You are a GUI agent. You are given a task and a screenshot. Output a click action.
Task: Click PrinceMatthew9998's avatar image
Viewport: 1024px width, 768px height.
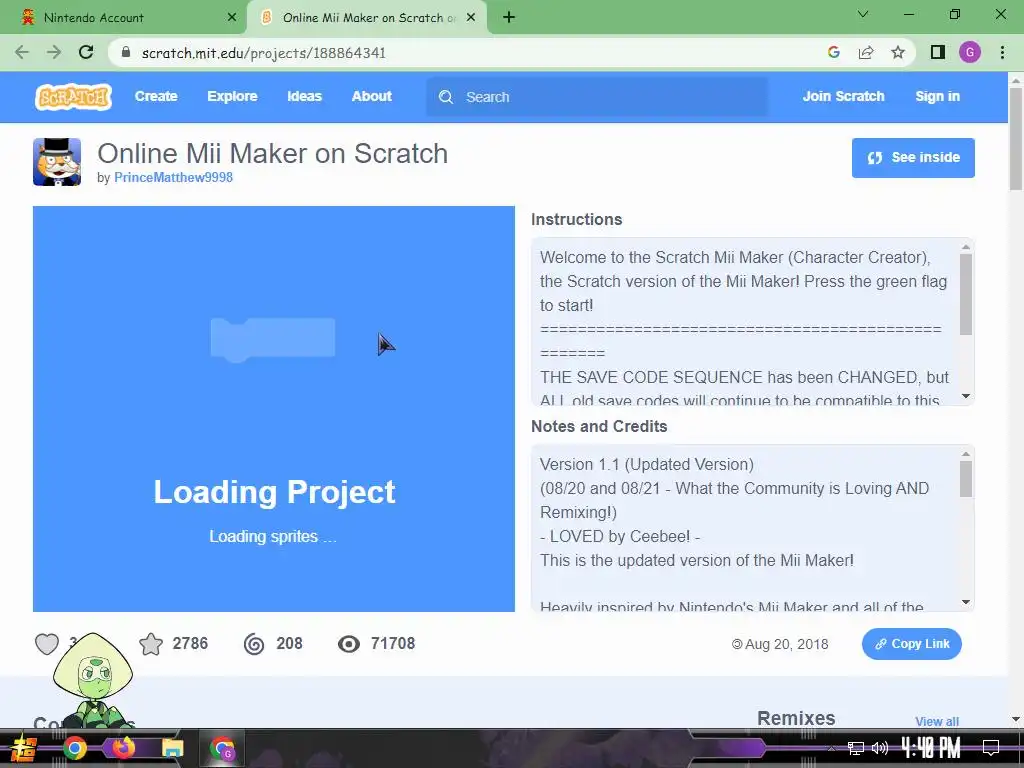(57, 162)
